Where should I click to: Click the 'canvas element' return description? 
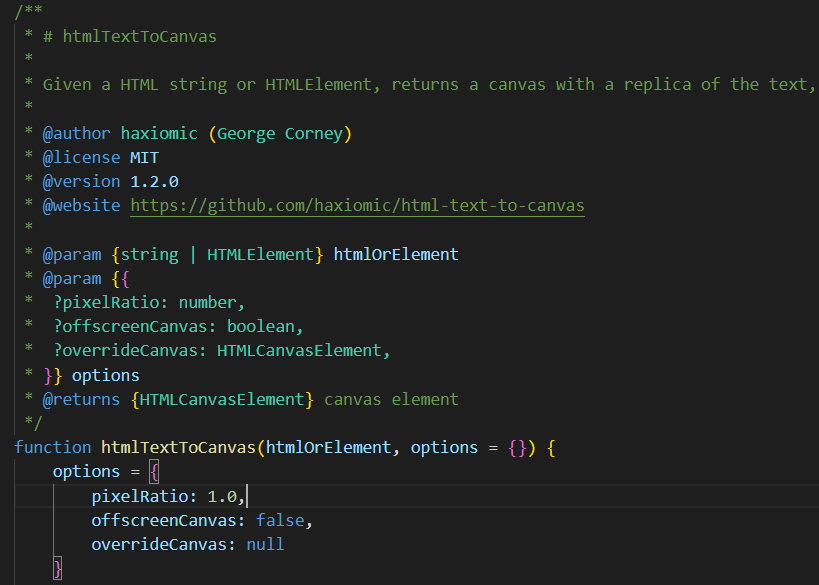pos(391,400)
